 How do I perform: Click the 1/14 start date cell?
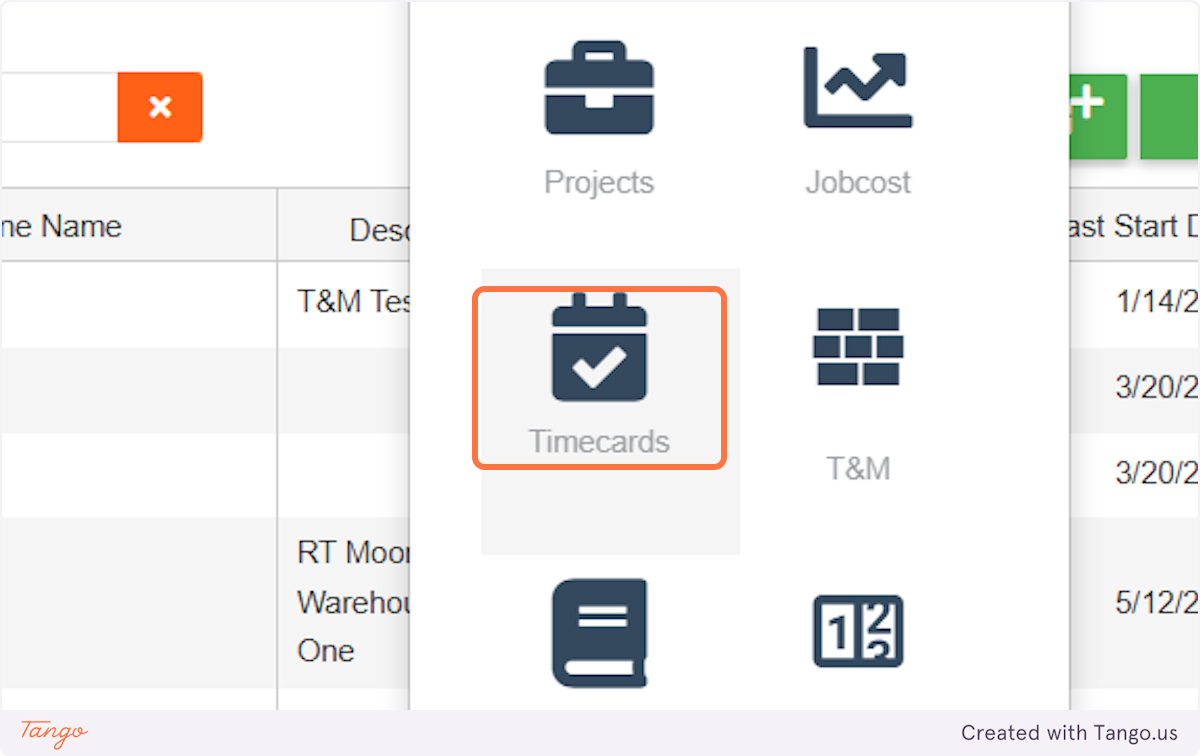pos(1157,301)
